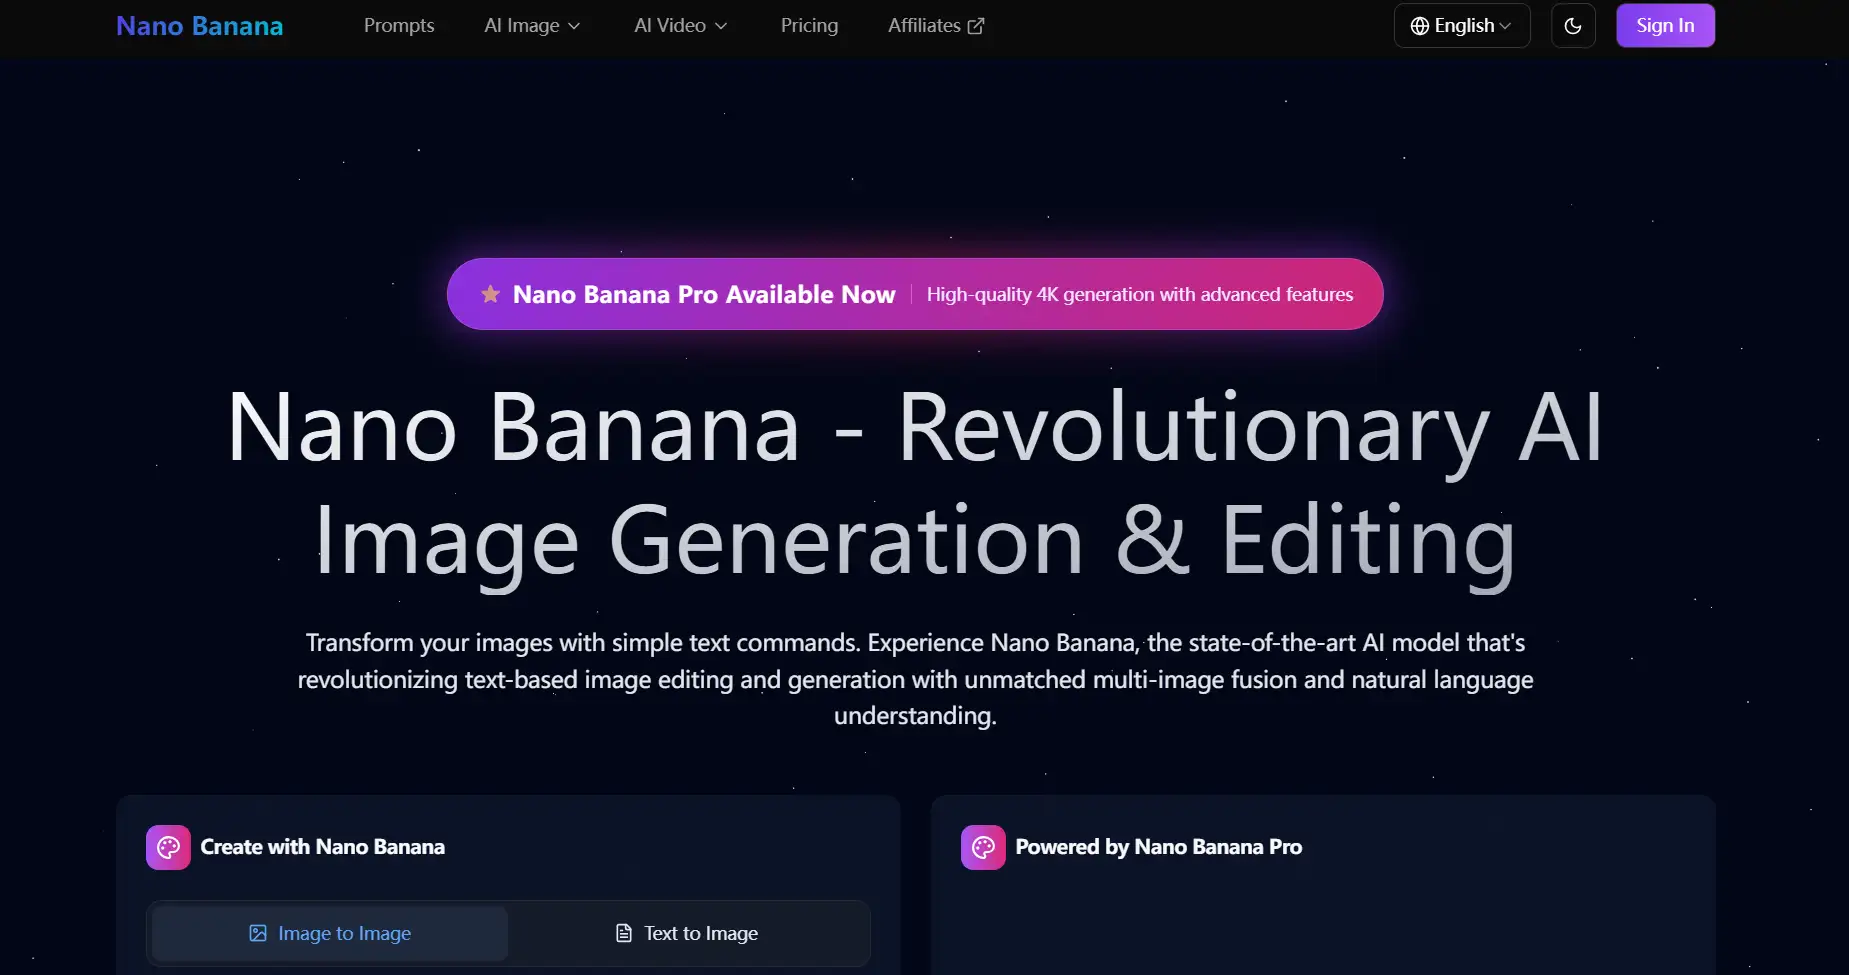
Task: Click the Nano Banana logo
Action: tap(199, 25)
